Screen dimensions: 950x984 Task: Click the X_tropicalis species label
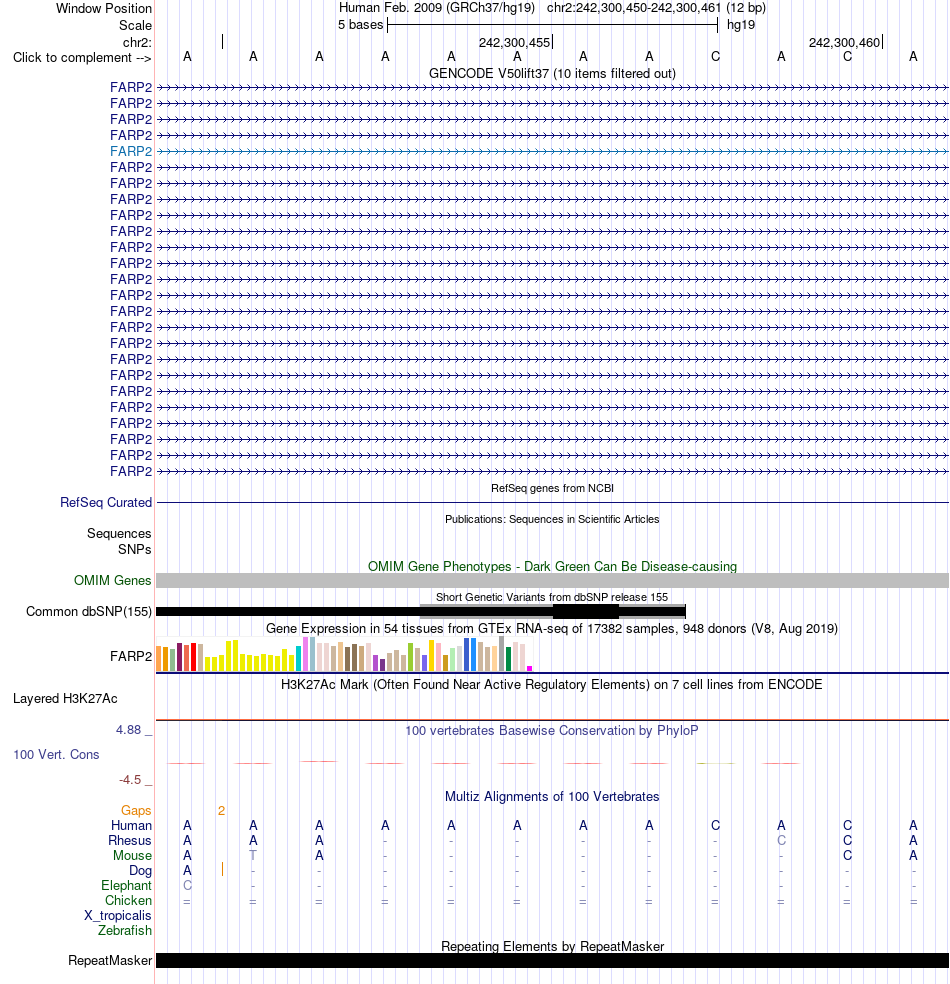[x=118, y=916]
